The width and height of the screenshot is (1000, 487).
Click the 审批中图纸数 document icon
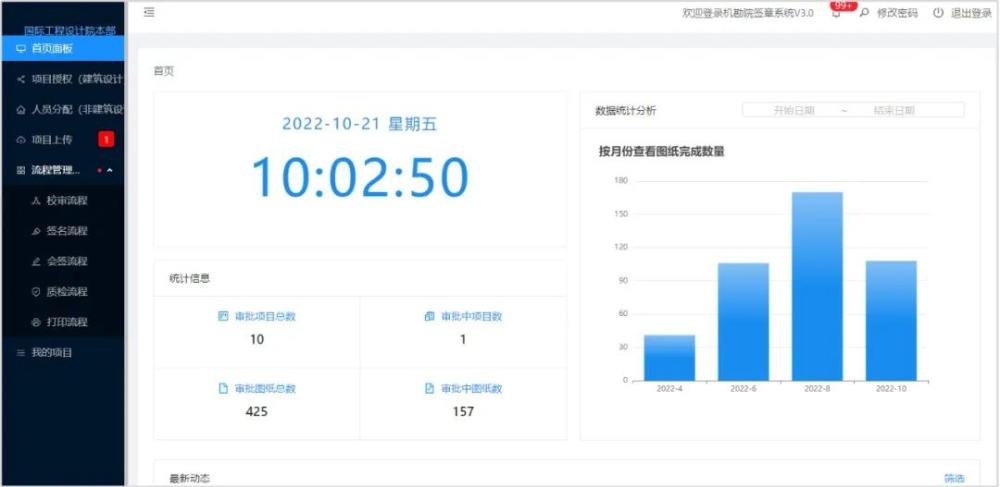point(430,388)
